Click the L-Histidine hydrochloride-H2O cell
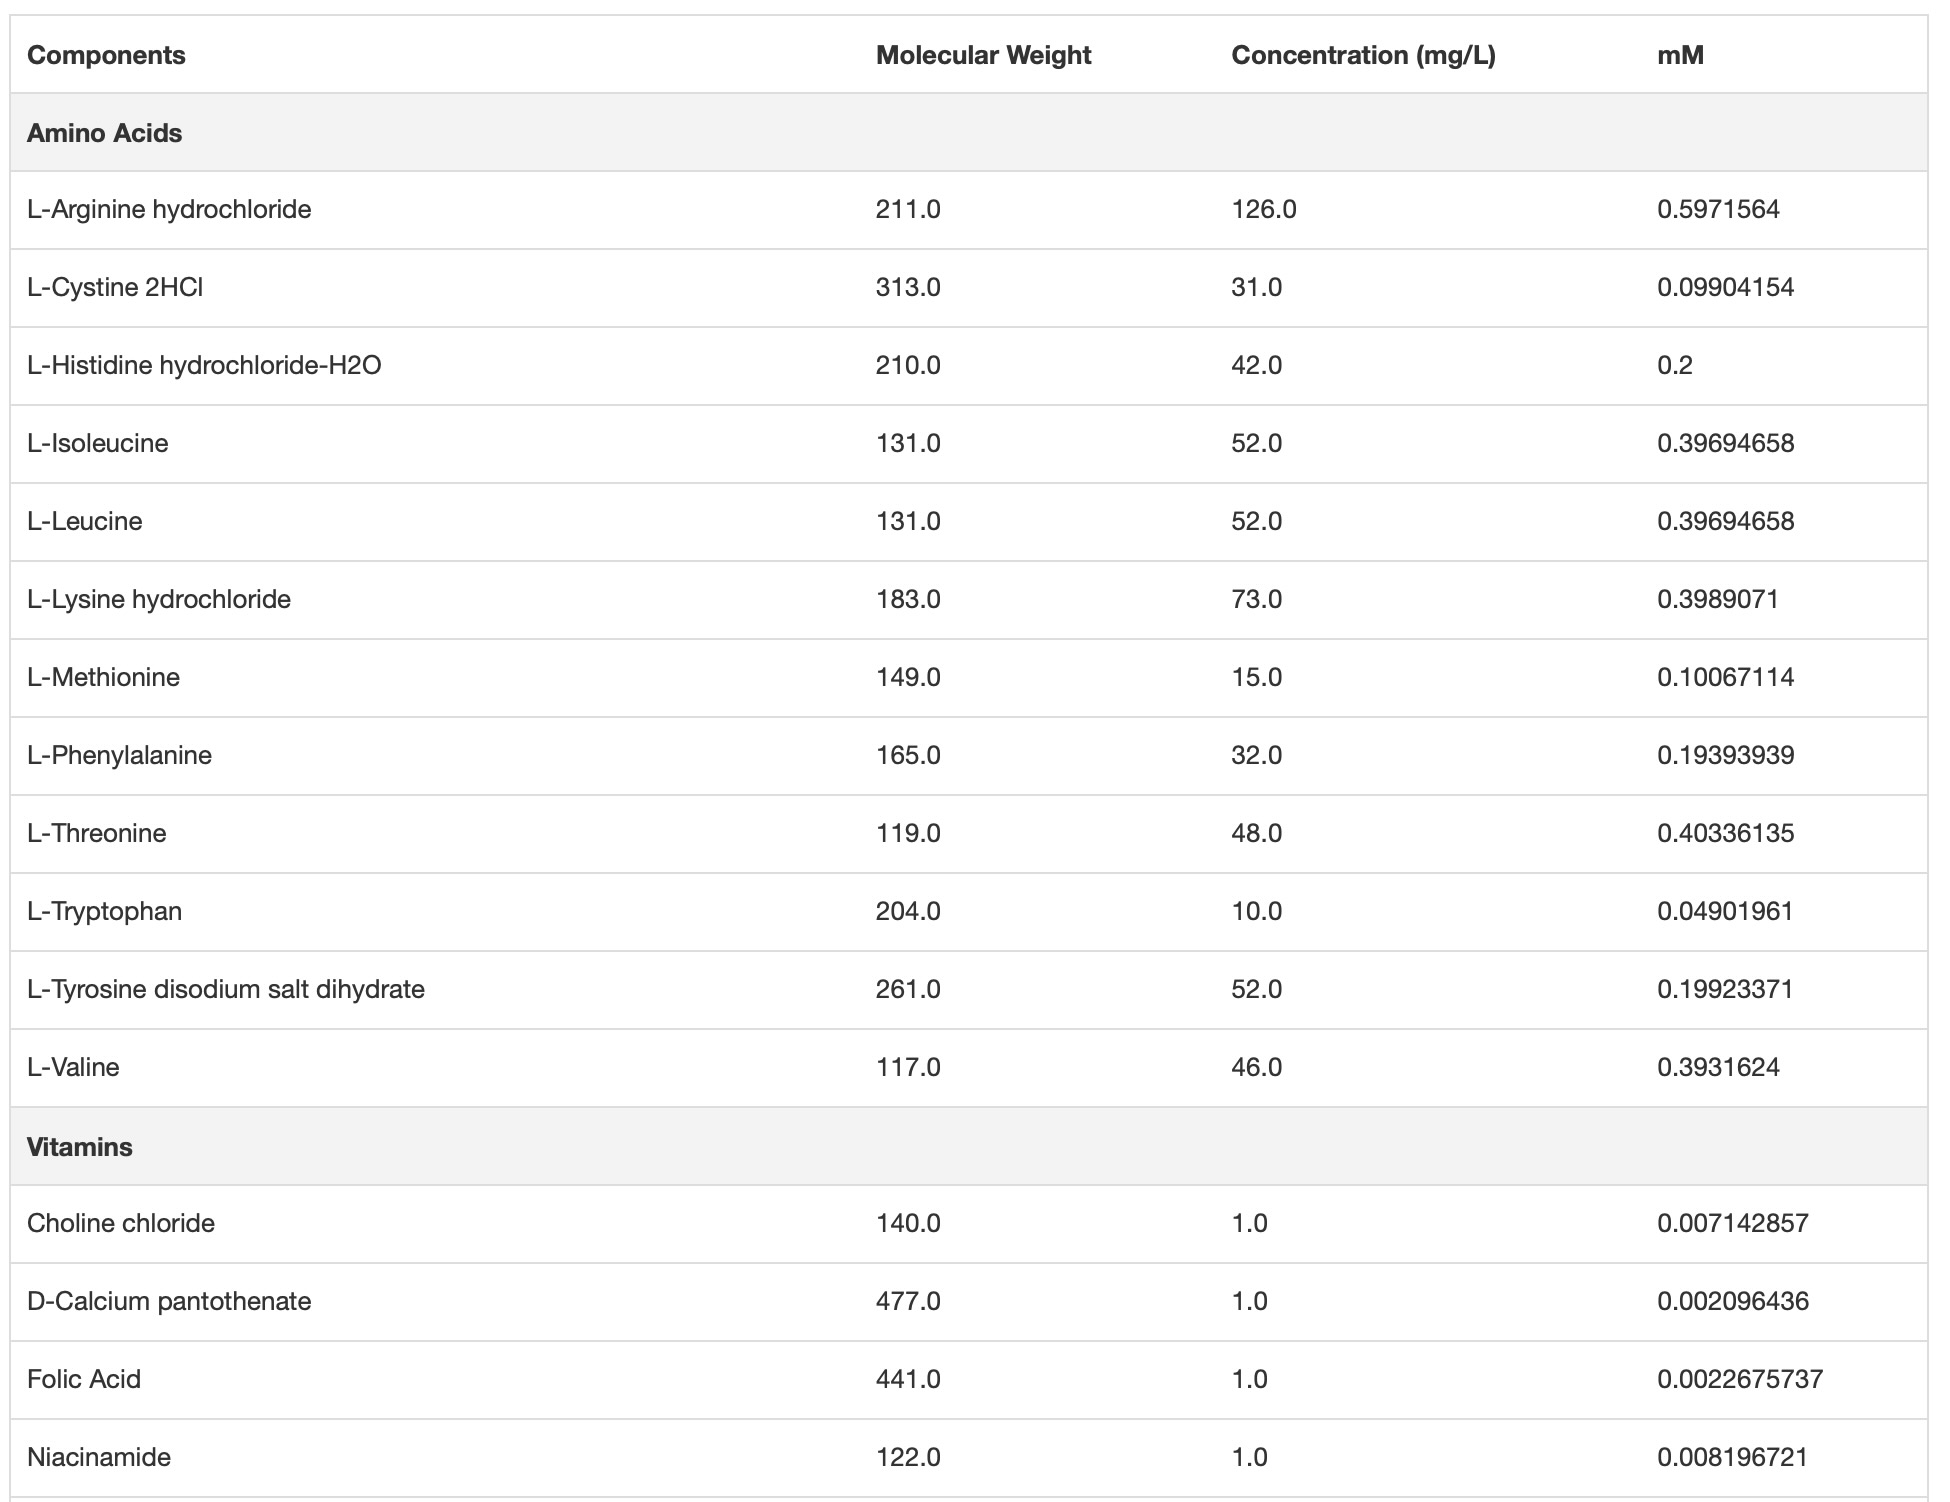 tap(204, 365)
